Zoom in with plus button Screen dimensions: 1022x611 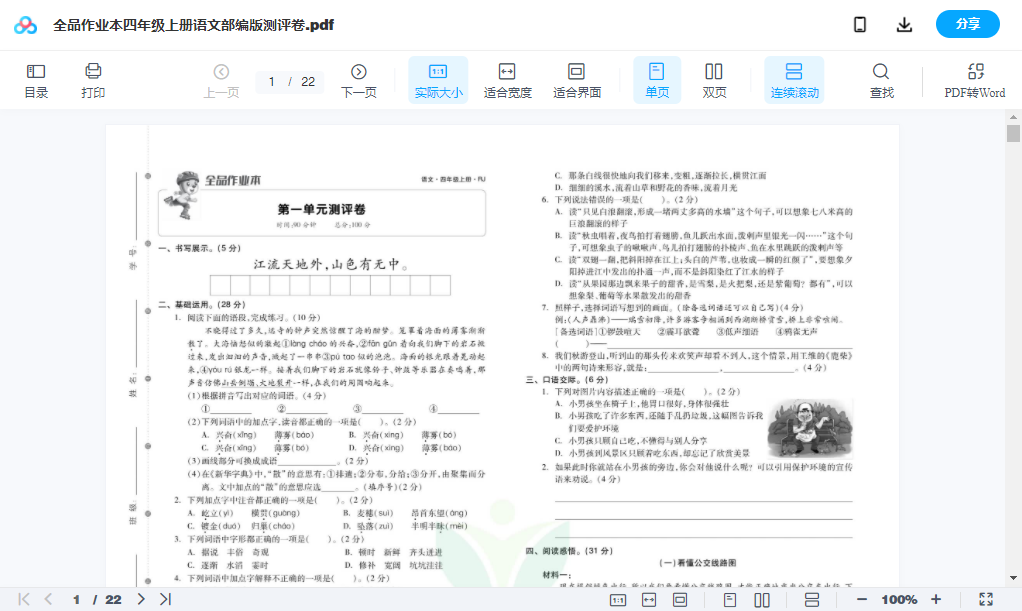(936, 599)
